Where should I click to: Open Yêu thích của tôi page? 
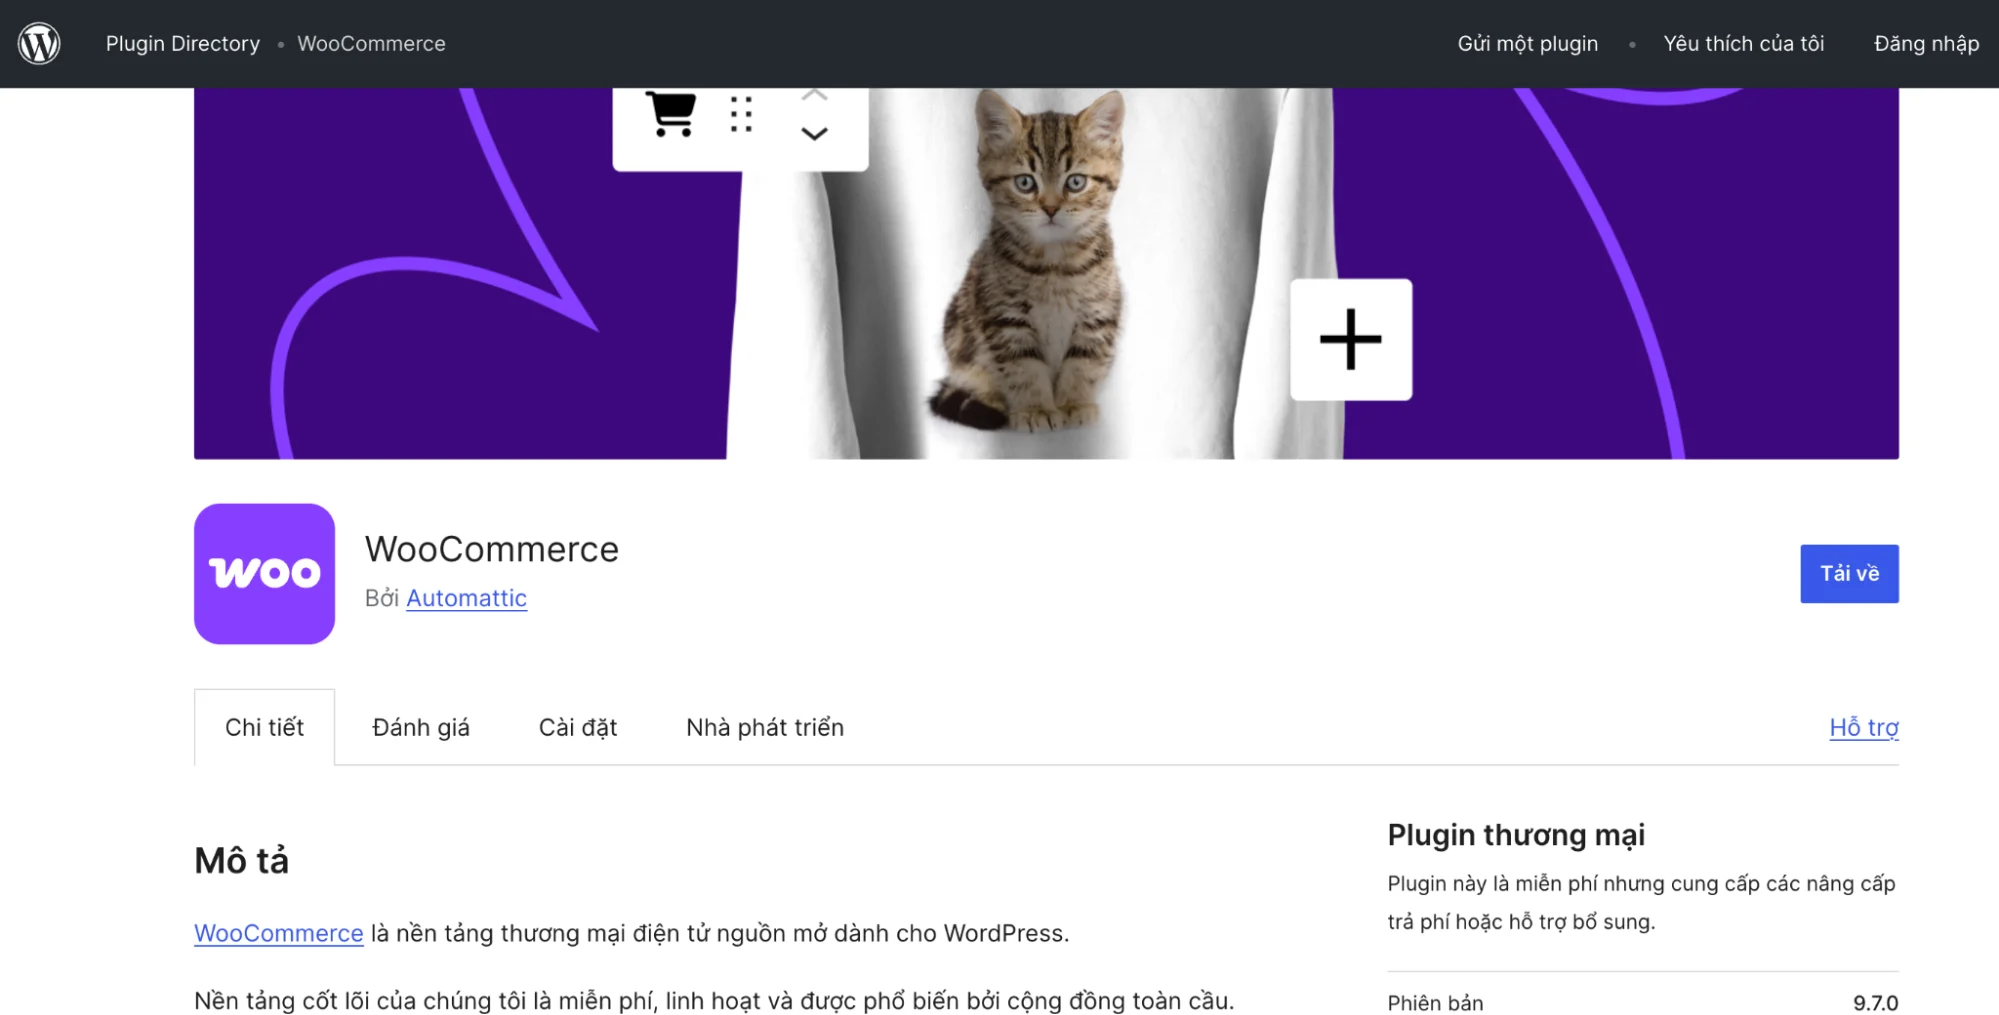coord(1743,43)
